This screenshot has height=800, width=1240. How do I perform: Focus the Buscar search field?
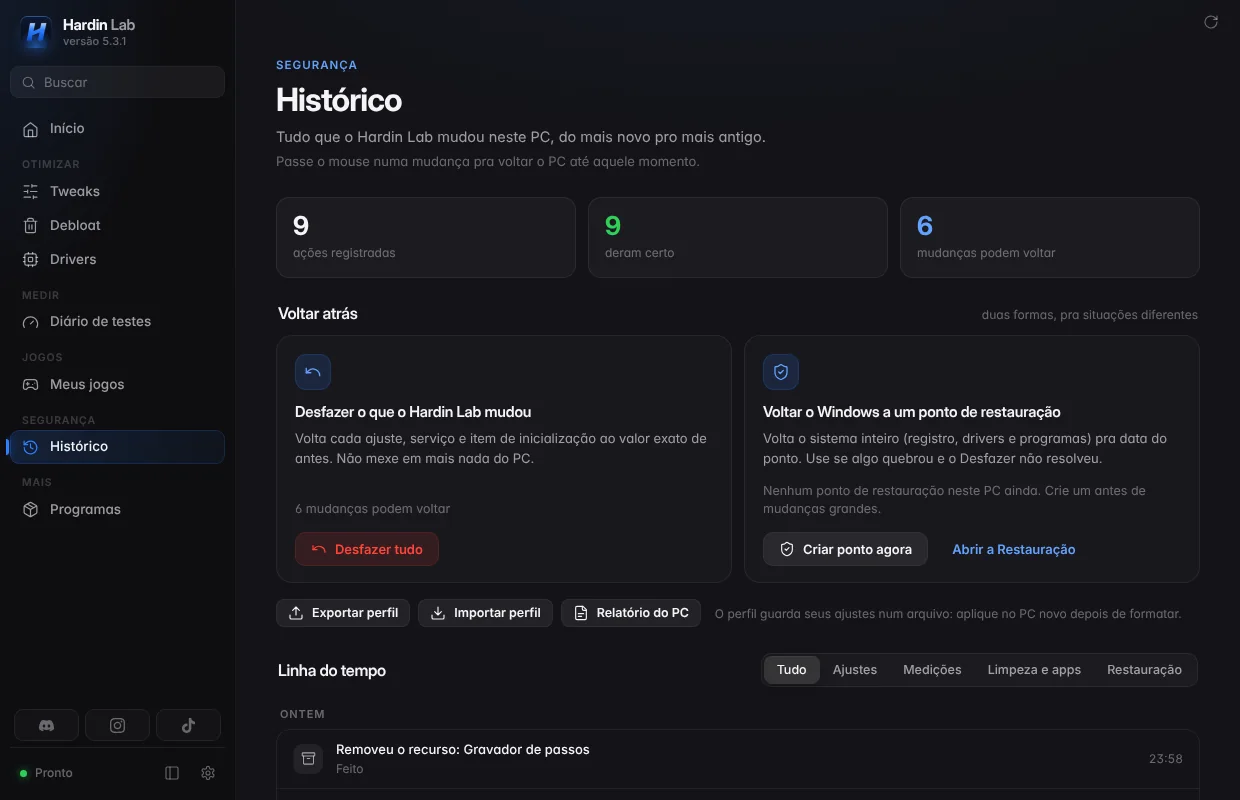pos(117,82)
